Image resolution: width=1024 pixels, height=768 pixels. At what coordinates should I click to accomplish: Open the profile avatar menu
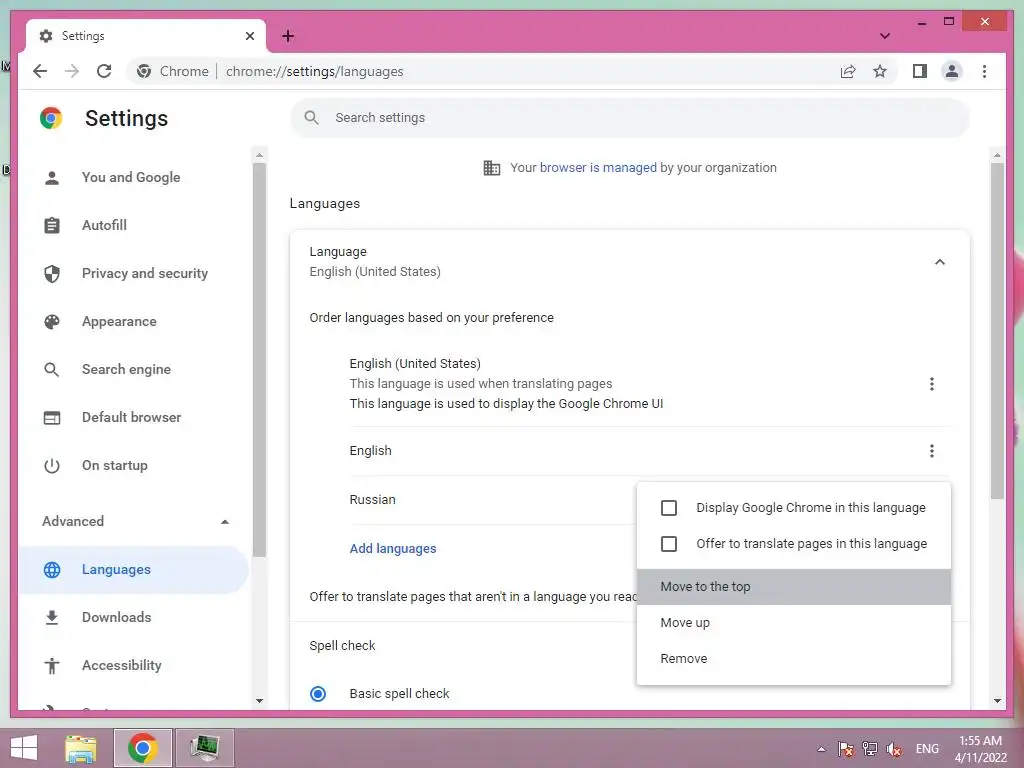point(952,71)
